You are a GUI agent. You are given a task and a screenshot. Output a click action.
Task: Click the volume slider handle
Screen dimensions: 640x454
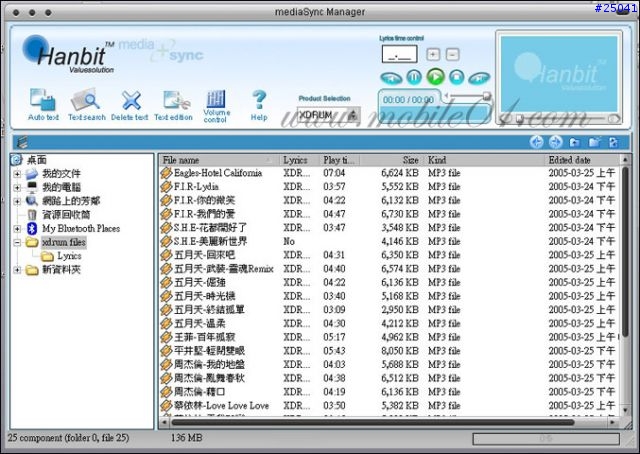pyautogui.click(x=487, y=96)
